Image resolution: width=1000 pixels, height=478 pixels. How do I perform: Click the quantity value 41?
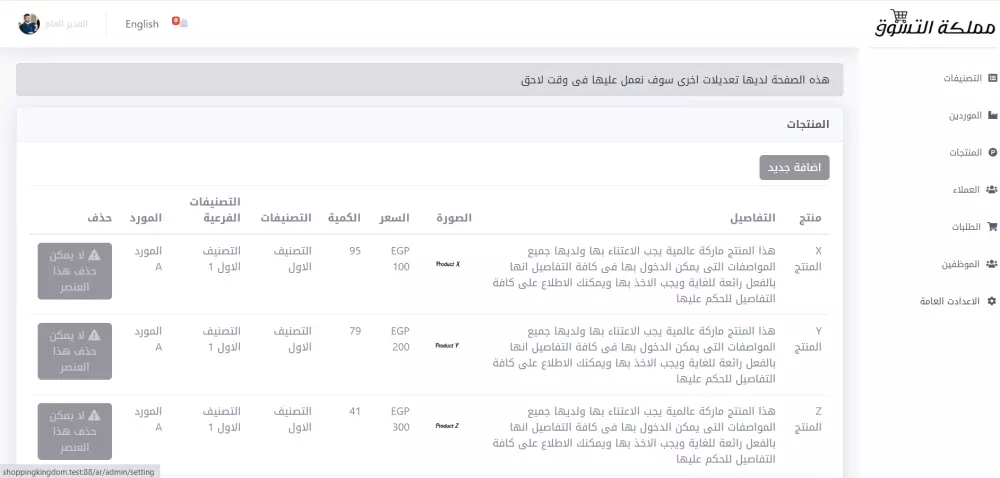click(355, 412)
